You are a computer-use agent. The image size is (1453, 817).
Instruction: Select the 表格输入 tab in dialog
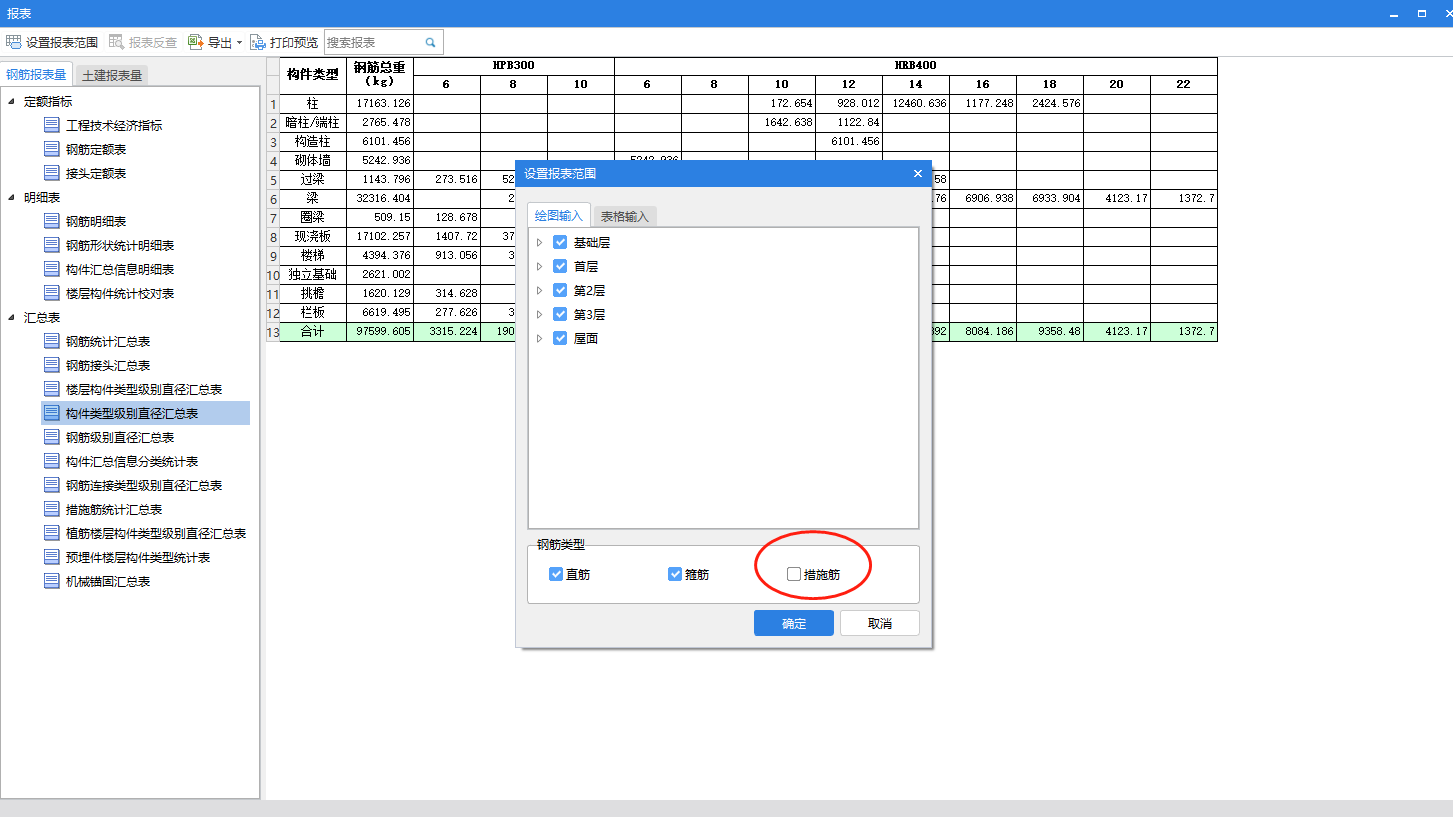click(x=625, y=216)
